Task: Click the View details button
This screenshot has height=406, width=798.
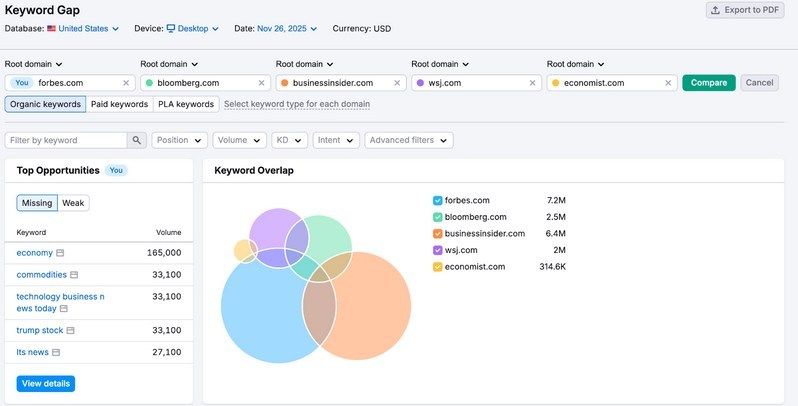Action: pos(46,384)
